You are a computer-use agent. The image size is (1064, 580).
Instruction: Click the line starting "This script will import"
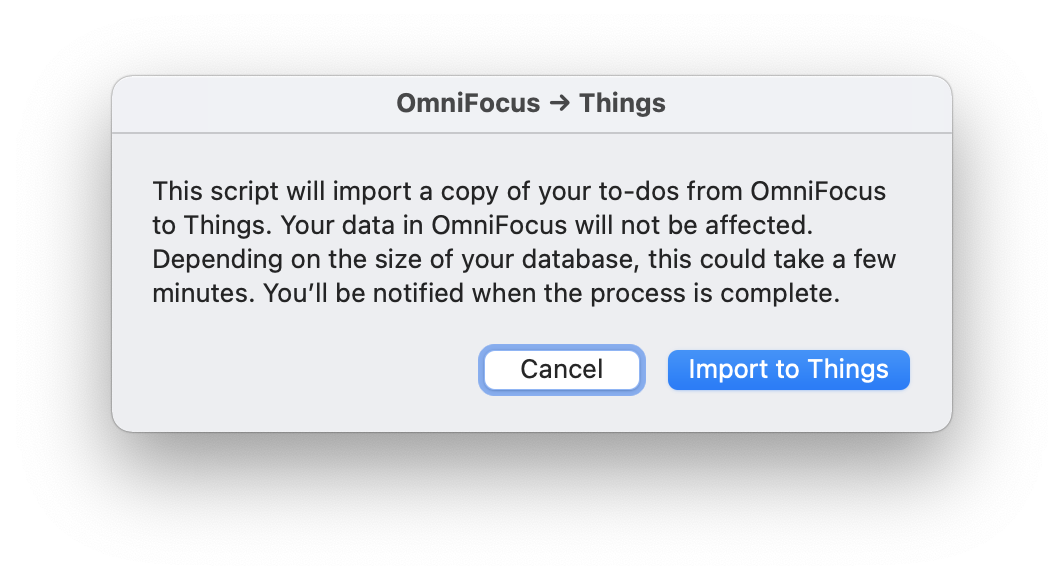pos(519,191)
